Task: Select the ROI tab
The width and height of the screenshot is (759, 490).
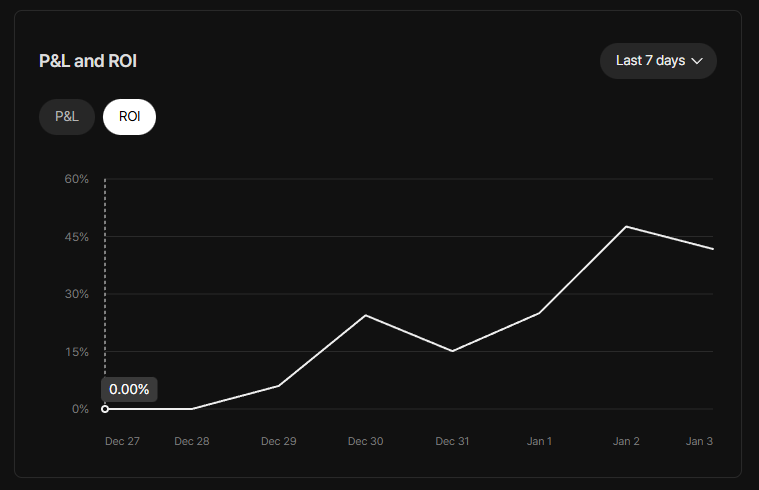Action: (x=129, y=117)
